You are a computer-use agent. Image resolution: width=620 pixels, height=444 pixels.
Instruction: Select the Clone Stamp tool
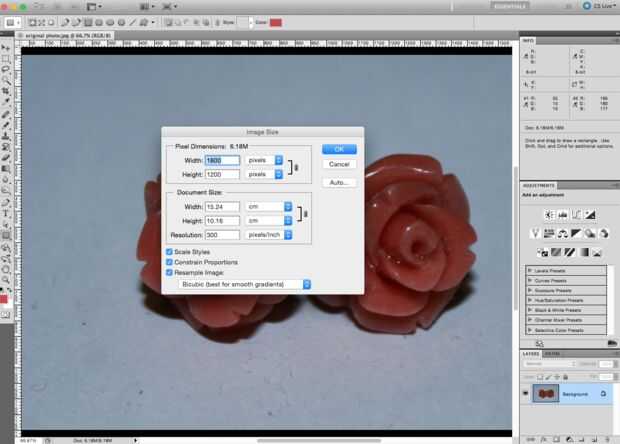click(x=6, y=136)
